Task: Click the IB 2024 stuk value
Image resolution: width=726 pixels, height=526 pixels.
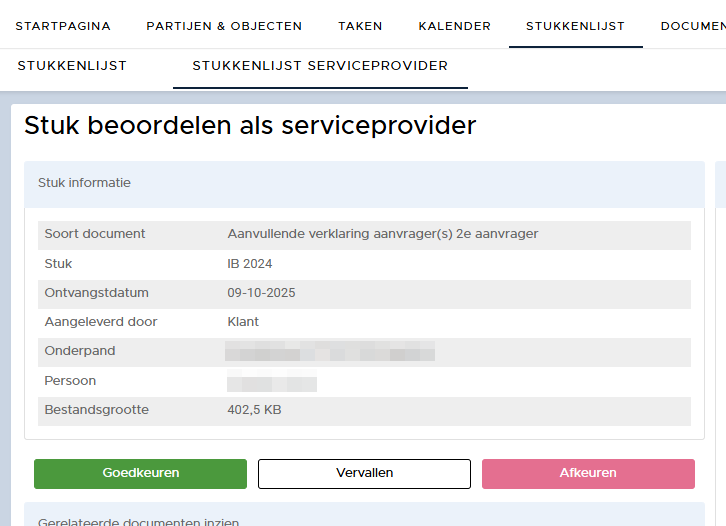Action: click(250, 264)
